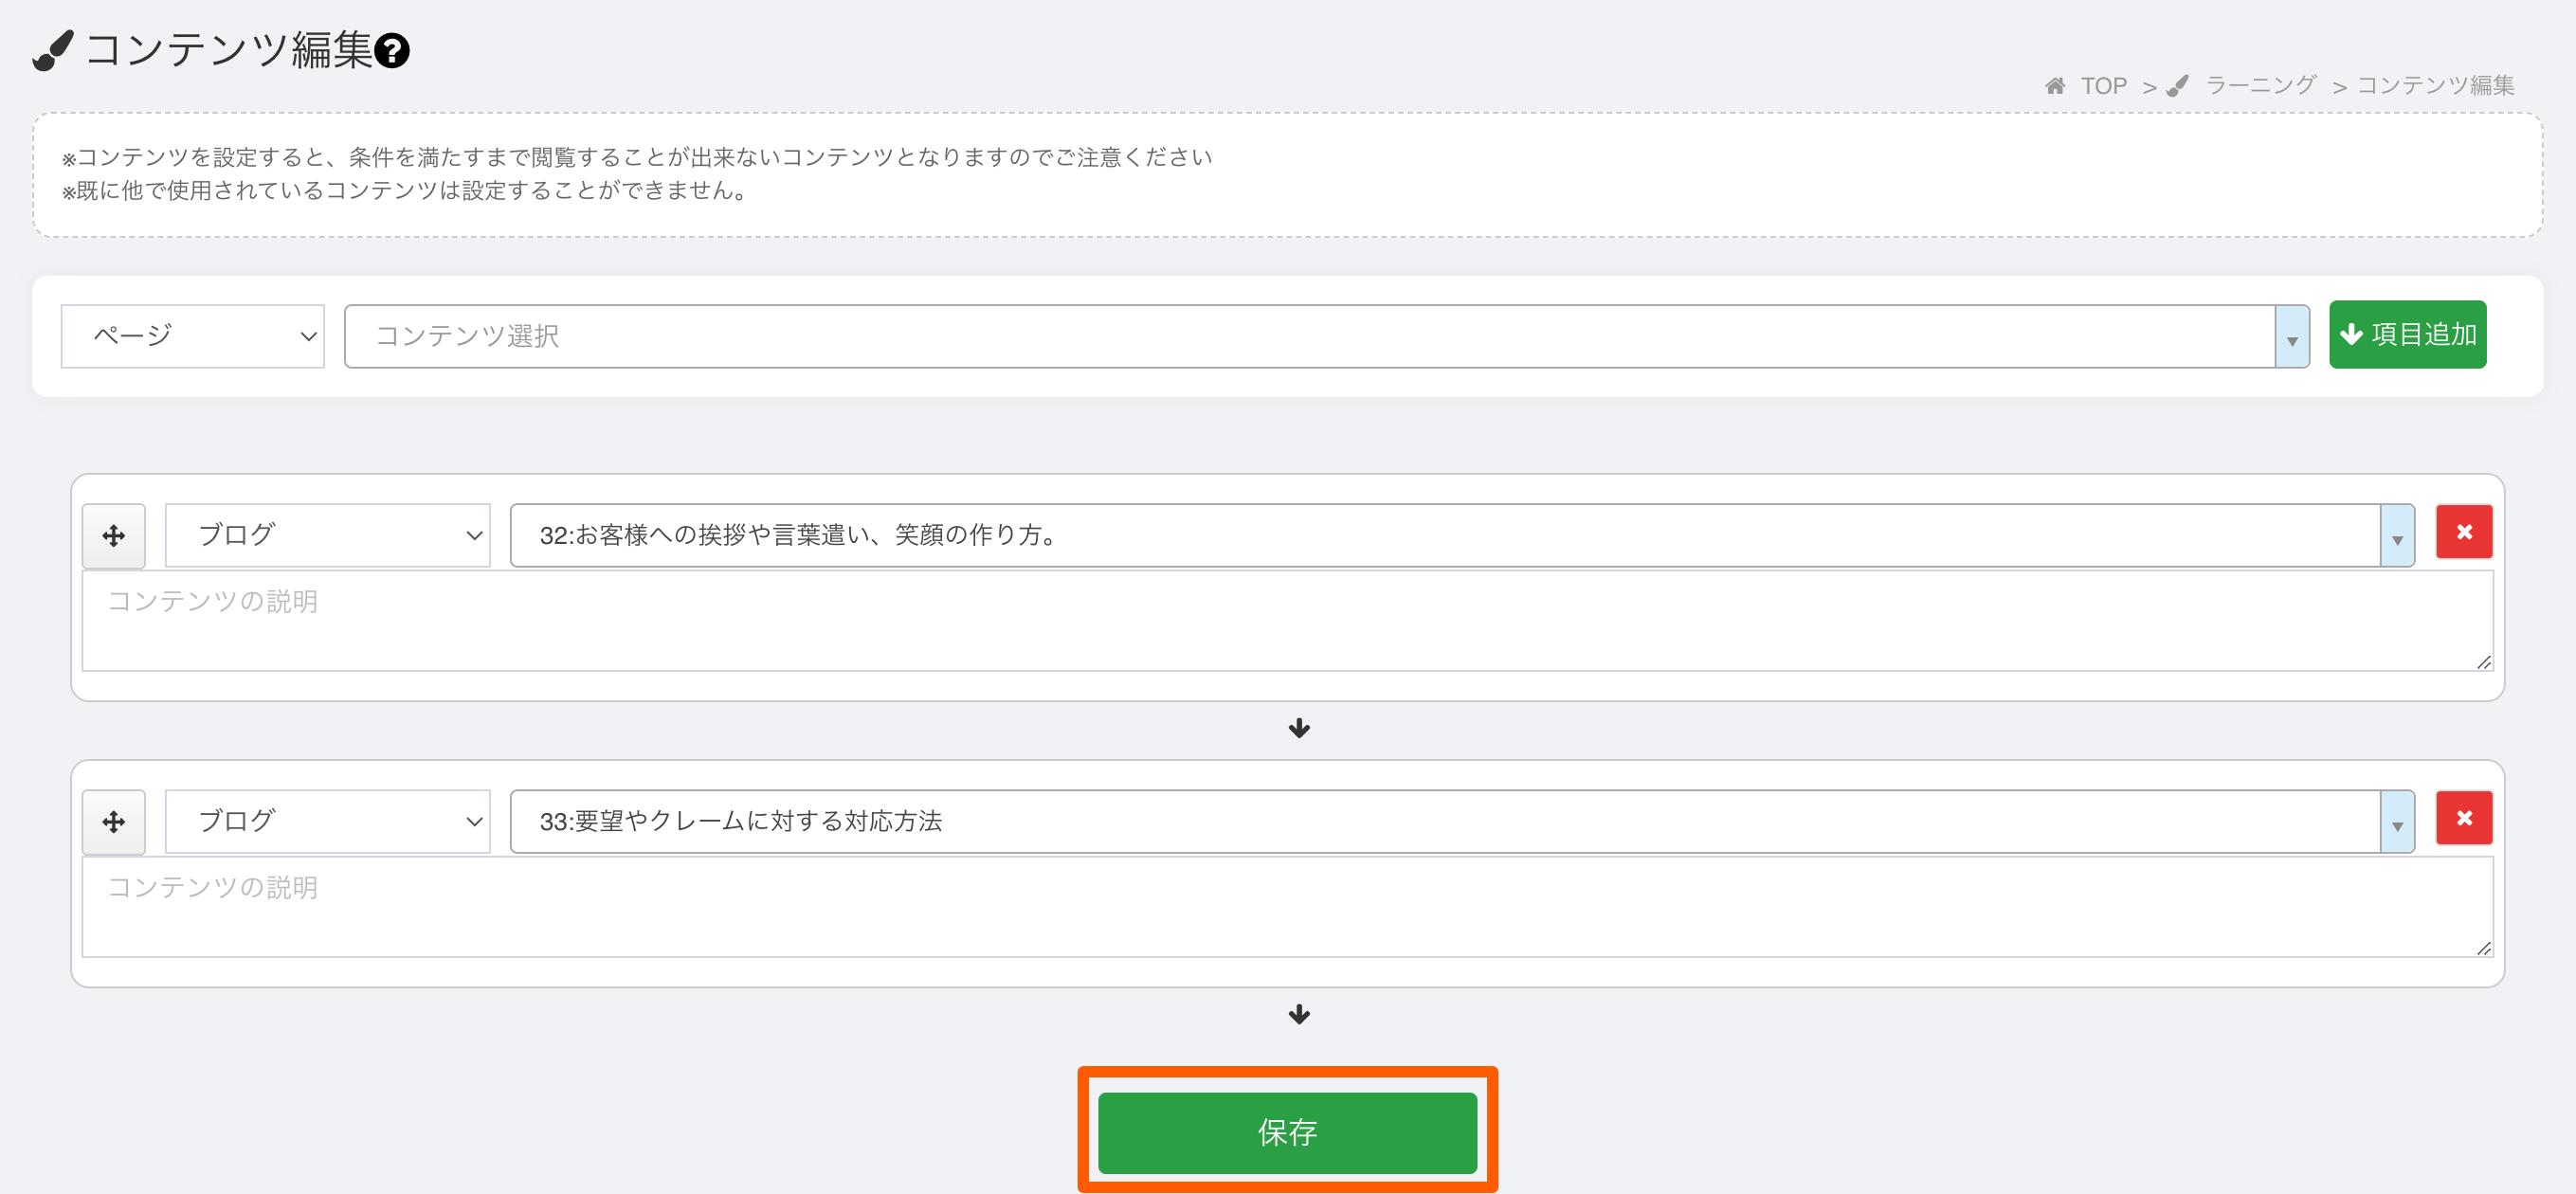Delete the item 33 row with the red X
2576x1194 pixels.
(2464, 818)
